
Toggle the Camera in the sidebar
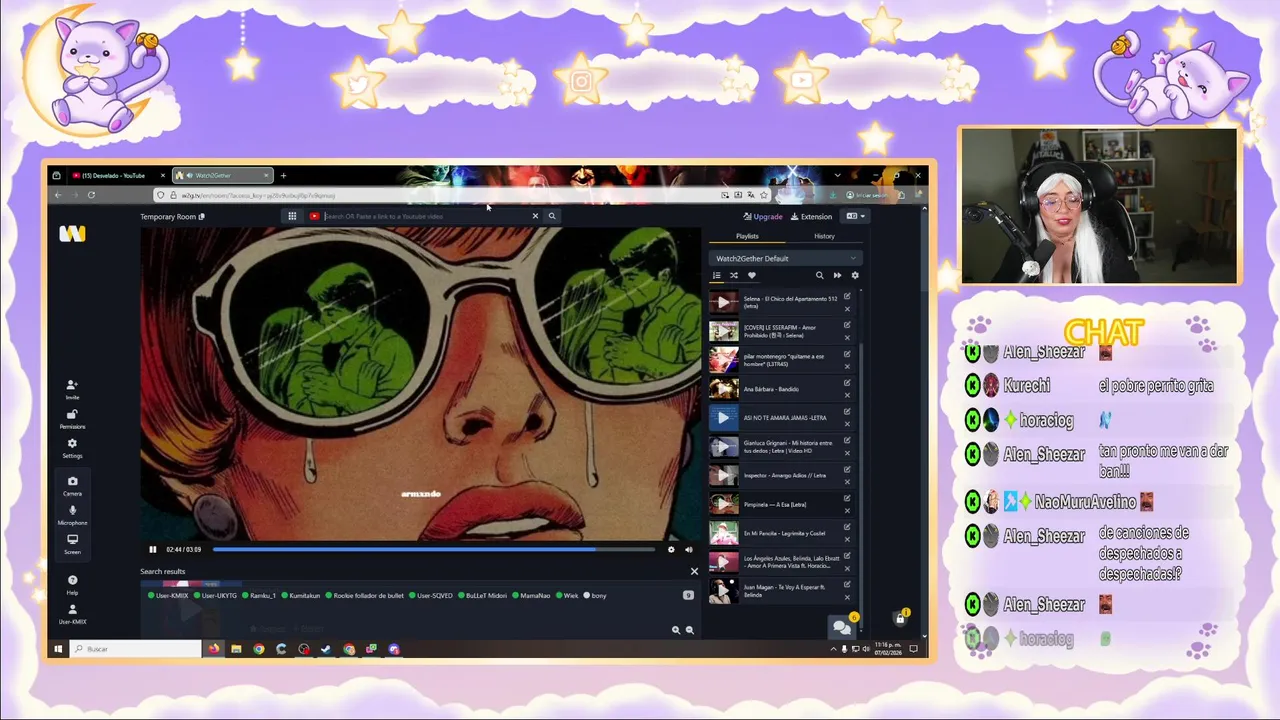72,485
